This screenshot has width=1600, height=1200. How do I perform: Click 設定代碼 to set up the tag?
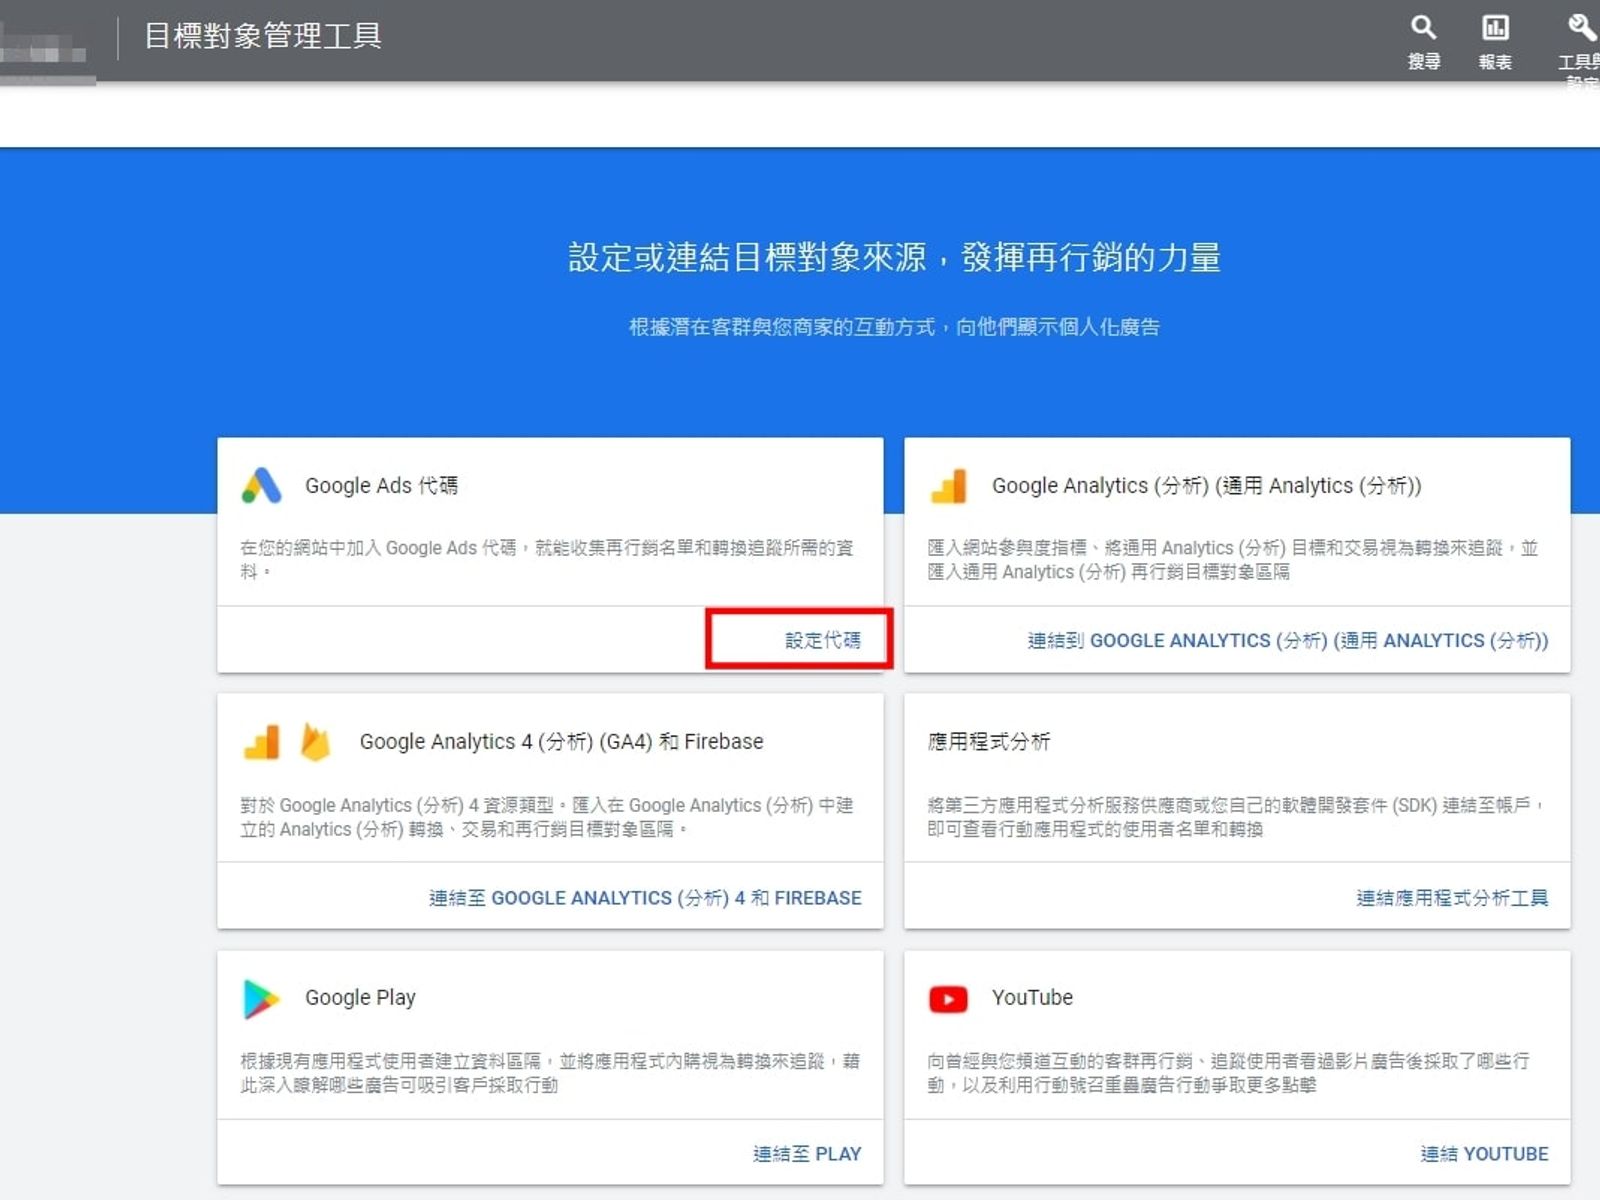coord(822,640)
